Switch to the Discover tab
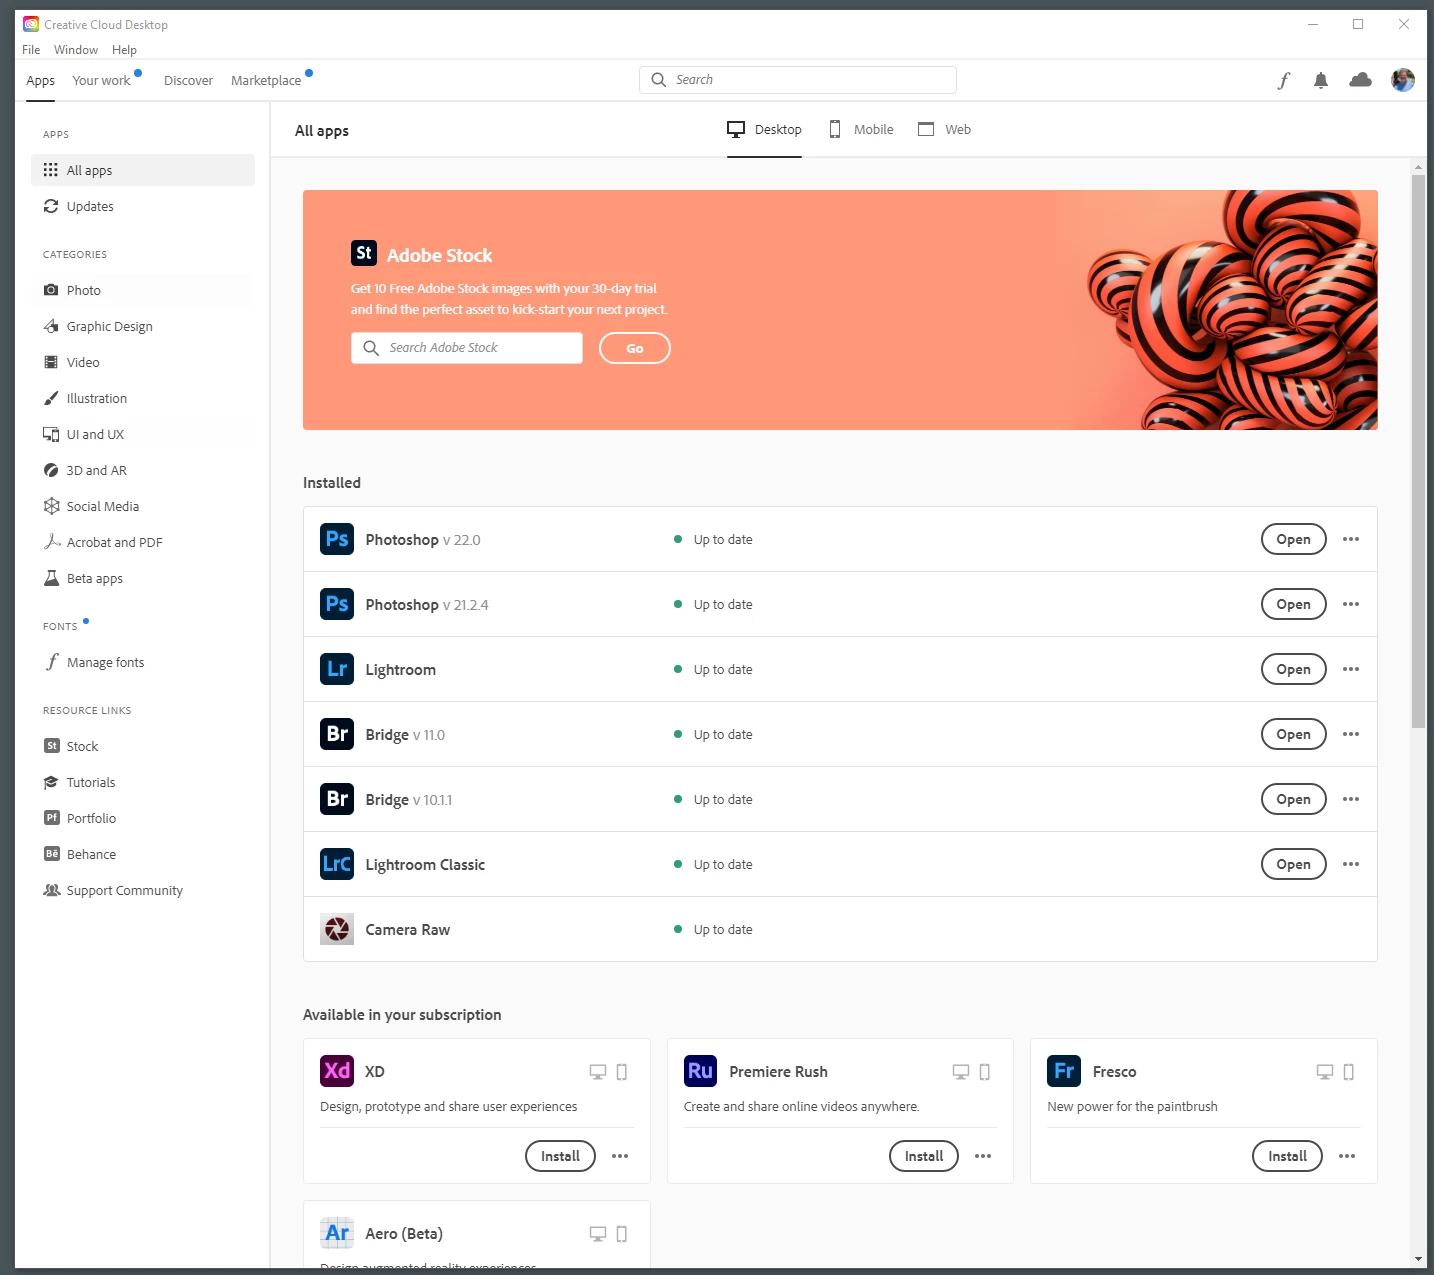 pos(188,80)
